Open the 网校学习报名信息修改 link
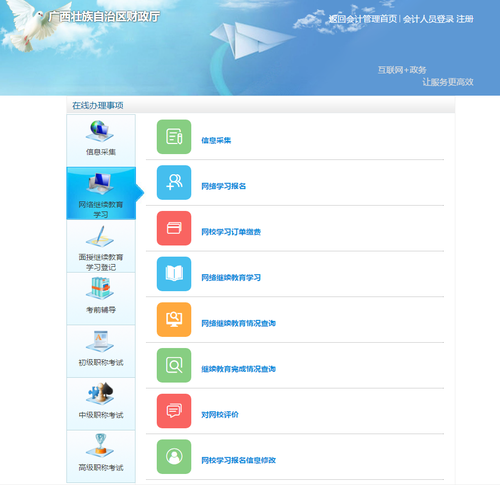Viewport: 500px width, 485px height. [x=238, y=460]
